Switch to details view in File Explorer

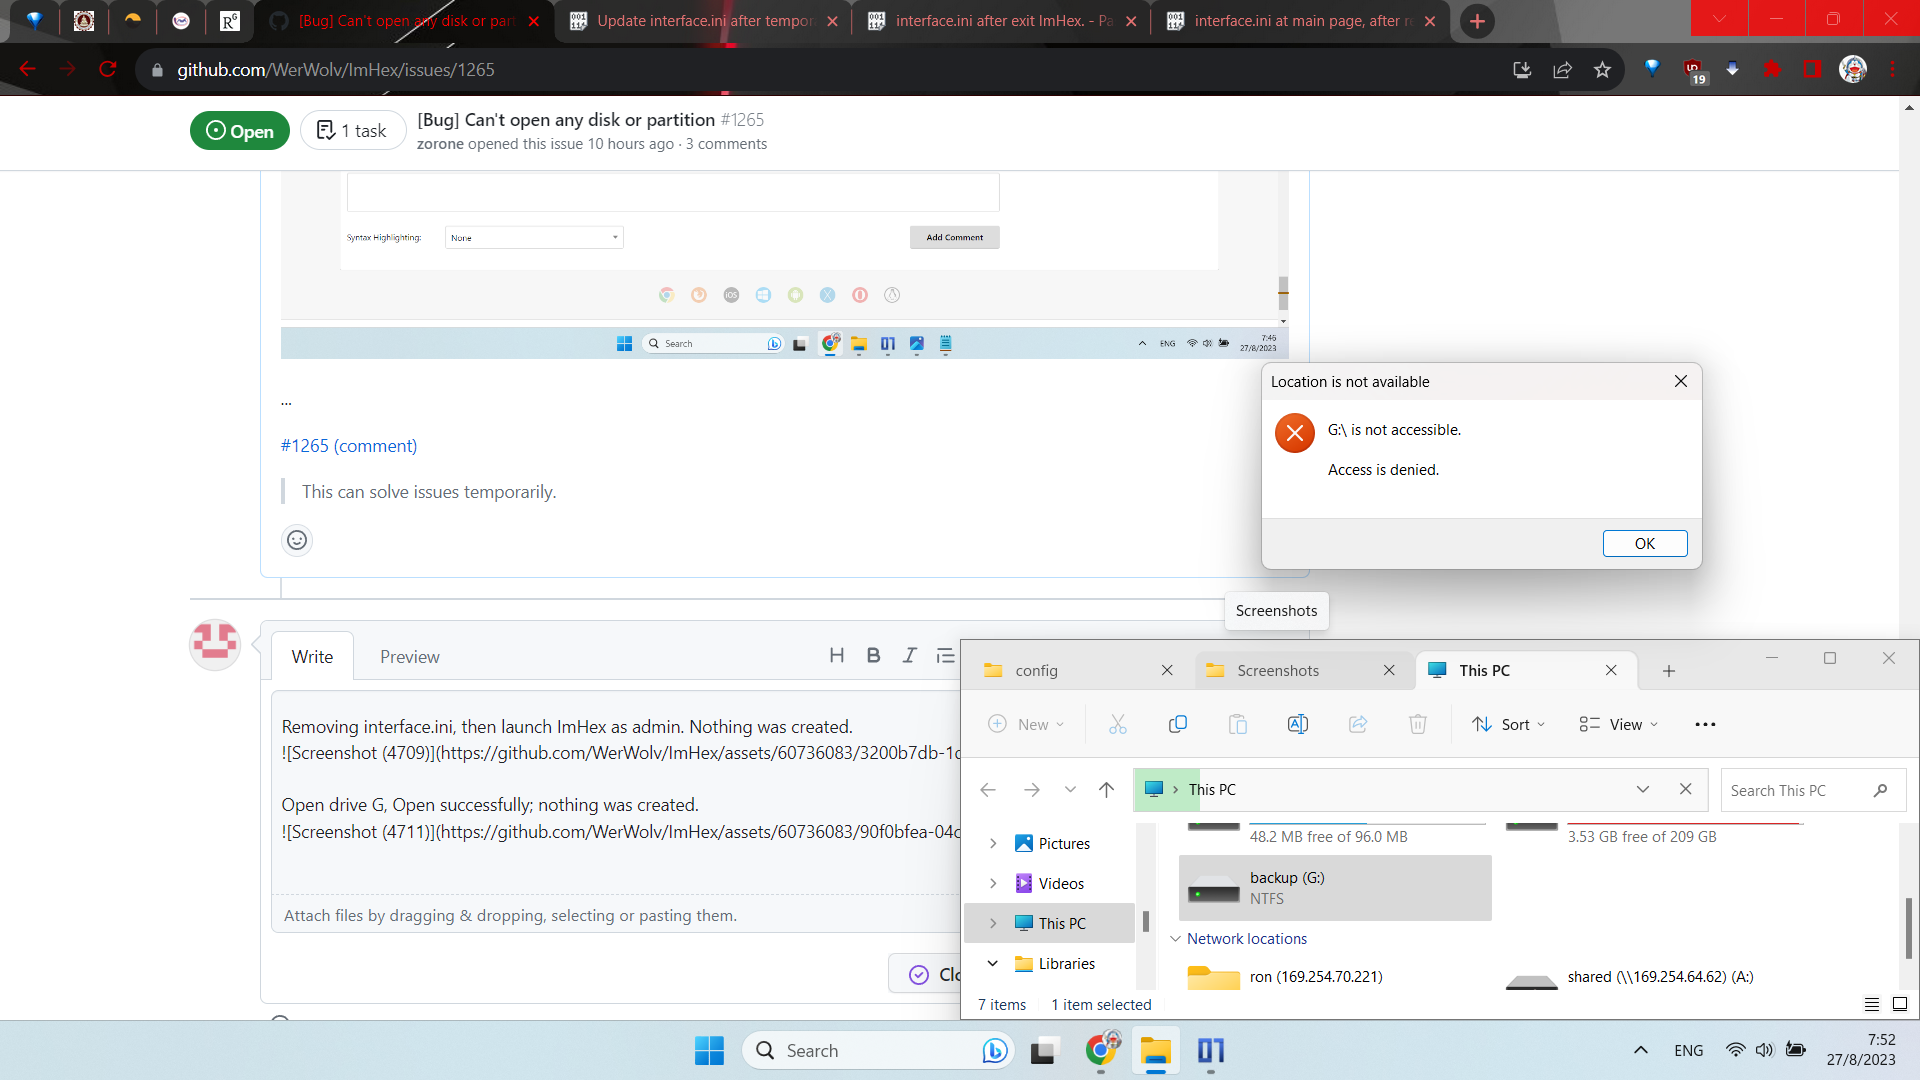pos(1870,1004)
